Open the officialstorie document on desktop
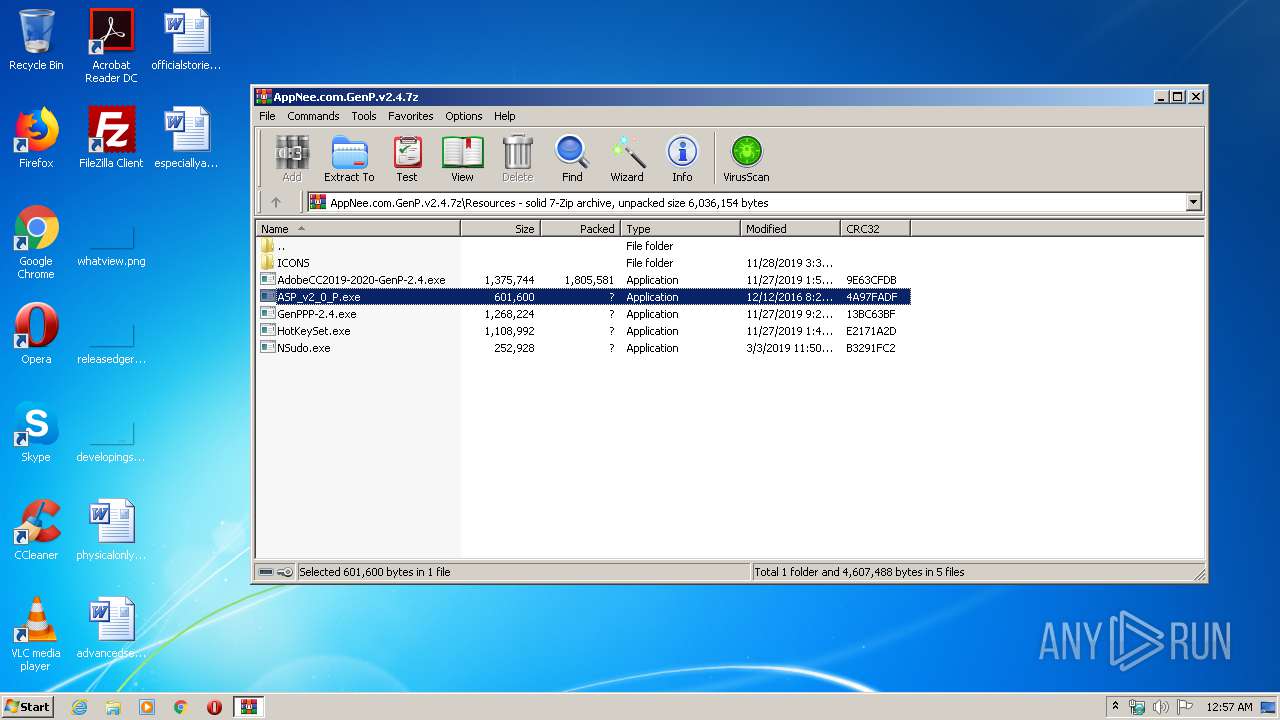Screen dimensions: 1280x720 pos(186,40)
